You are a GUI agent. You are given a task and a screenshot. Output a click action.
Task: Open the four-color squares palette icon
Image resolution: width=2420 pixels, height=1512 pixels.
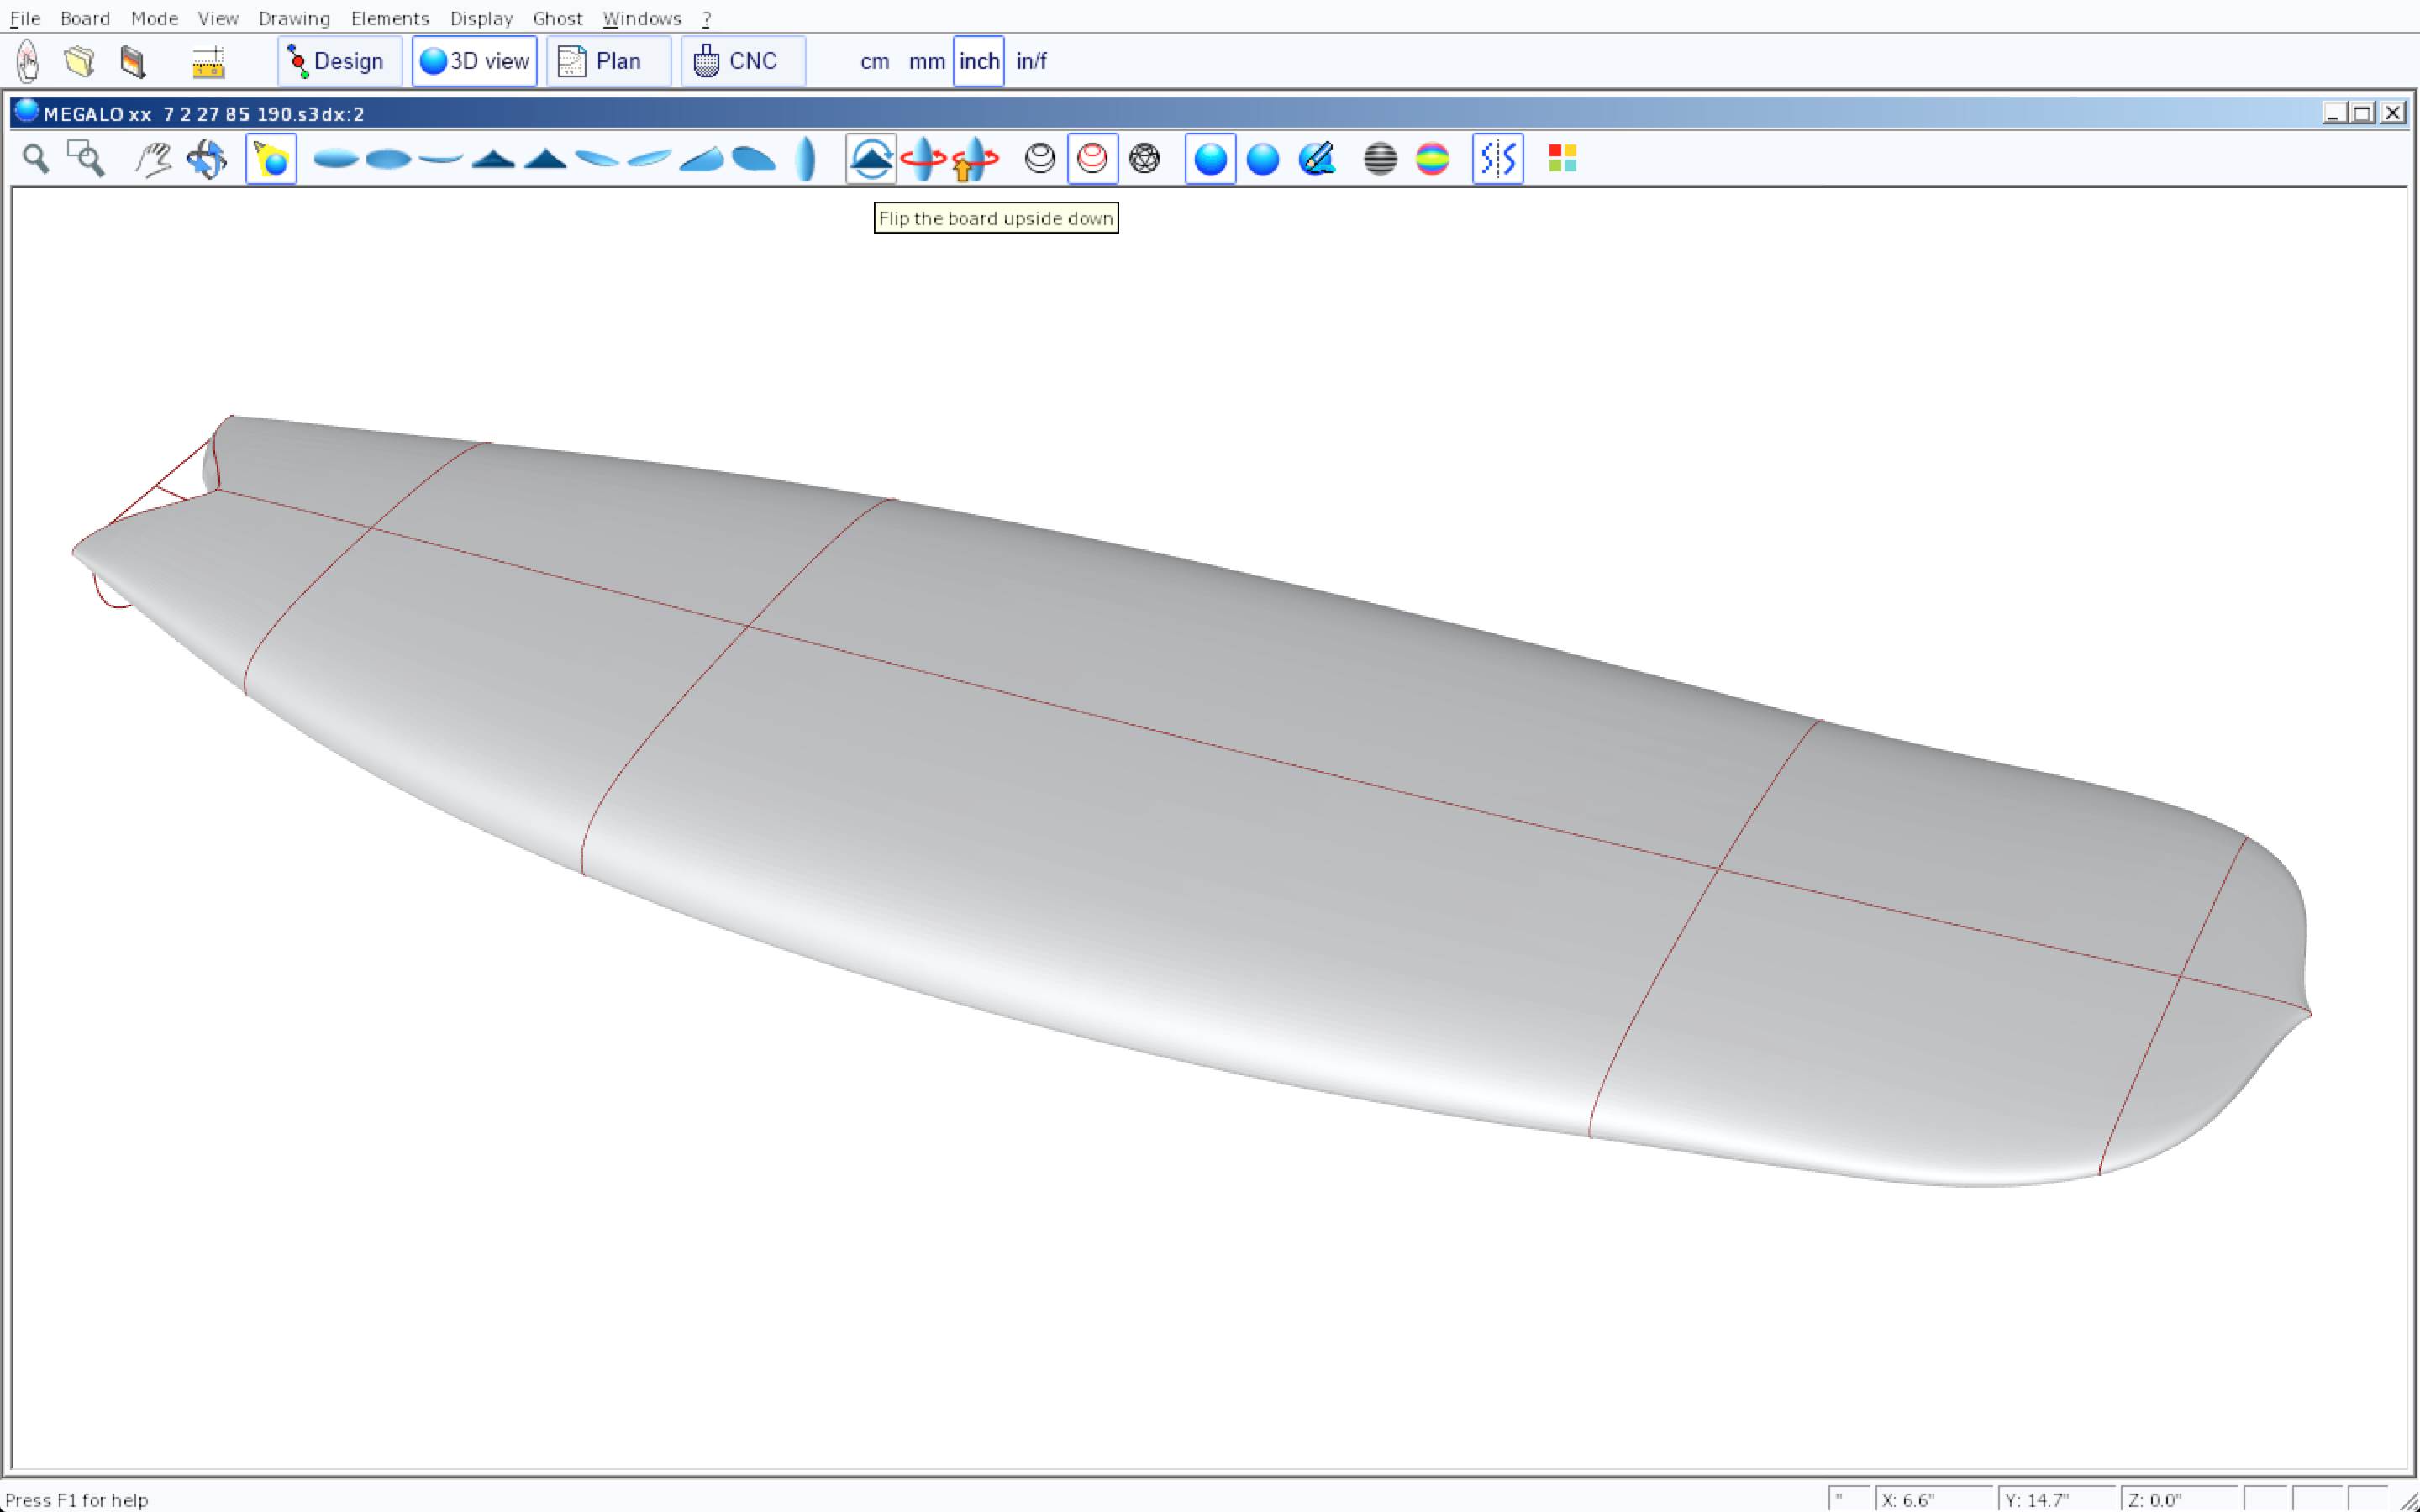(1562, 159)
